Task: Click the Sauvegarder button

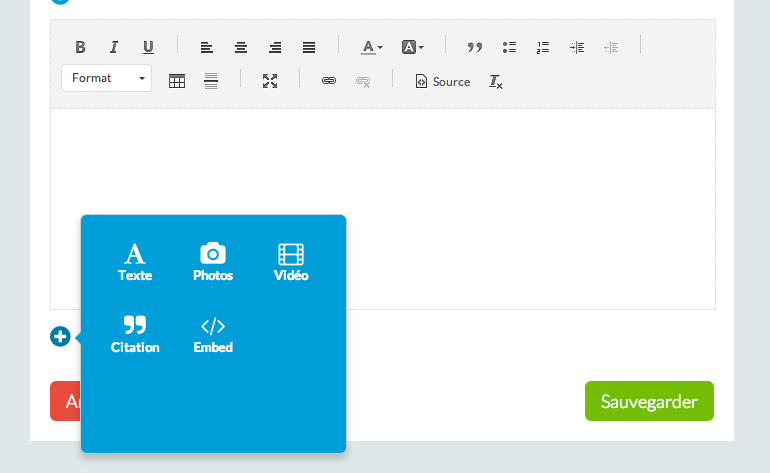Action: click(649, 401)
